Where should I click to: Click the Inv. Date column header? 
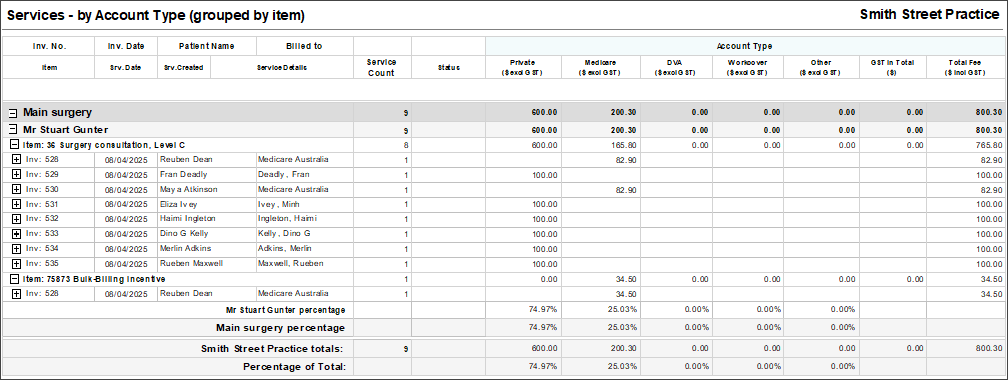coord(126,46)
